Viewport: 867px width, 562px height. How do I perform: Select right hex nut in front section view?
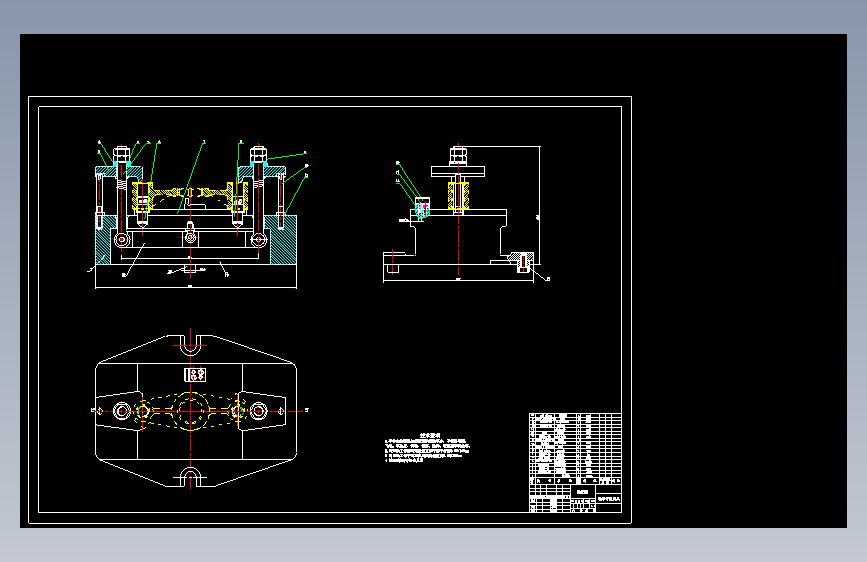[258, 154]
